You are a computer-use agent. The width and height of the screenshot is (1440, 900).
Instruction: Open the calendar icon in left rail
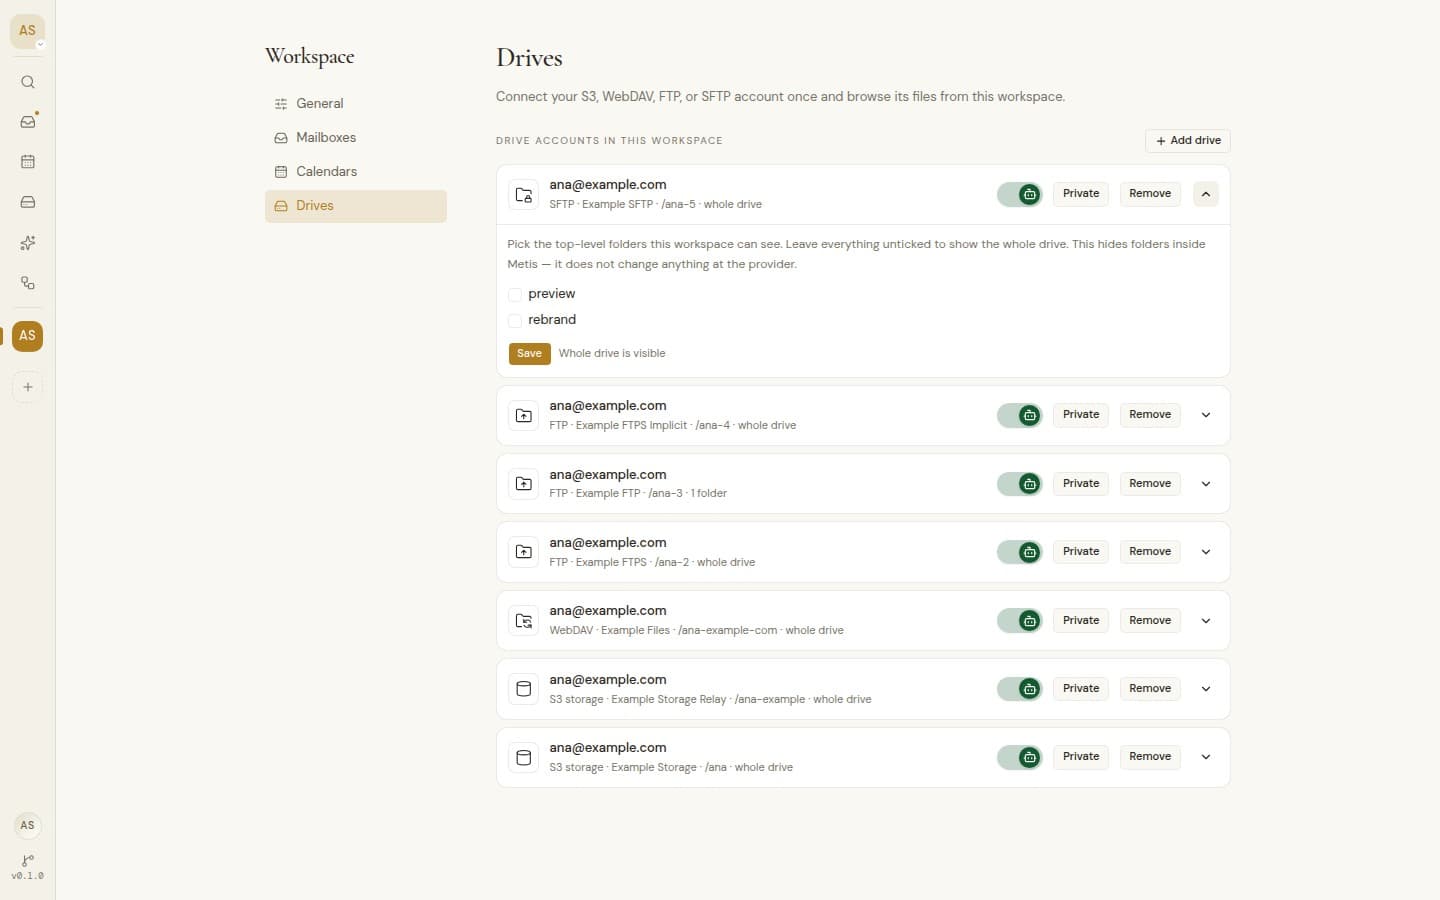tap(28, 162)
